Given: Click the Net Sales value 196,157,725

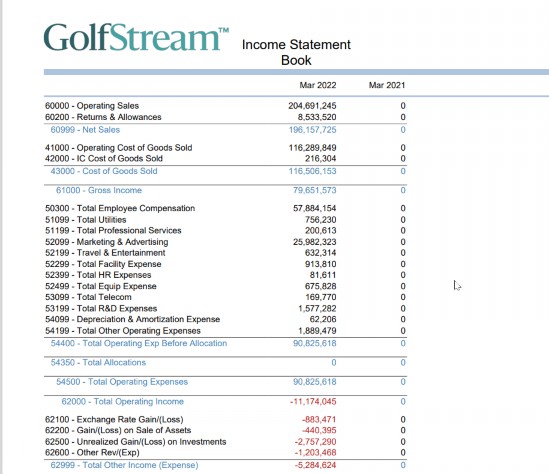Looking at the screenshot, I should [312, 130].
